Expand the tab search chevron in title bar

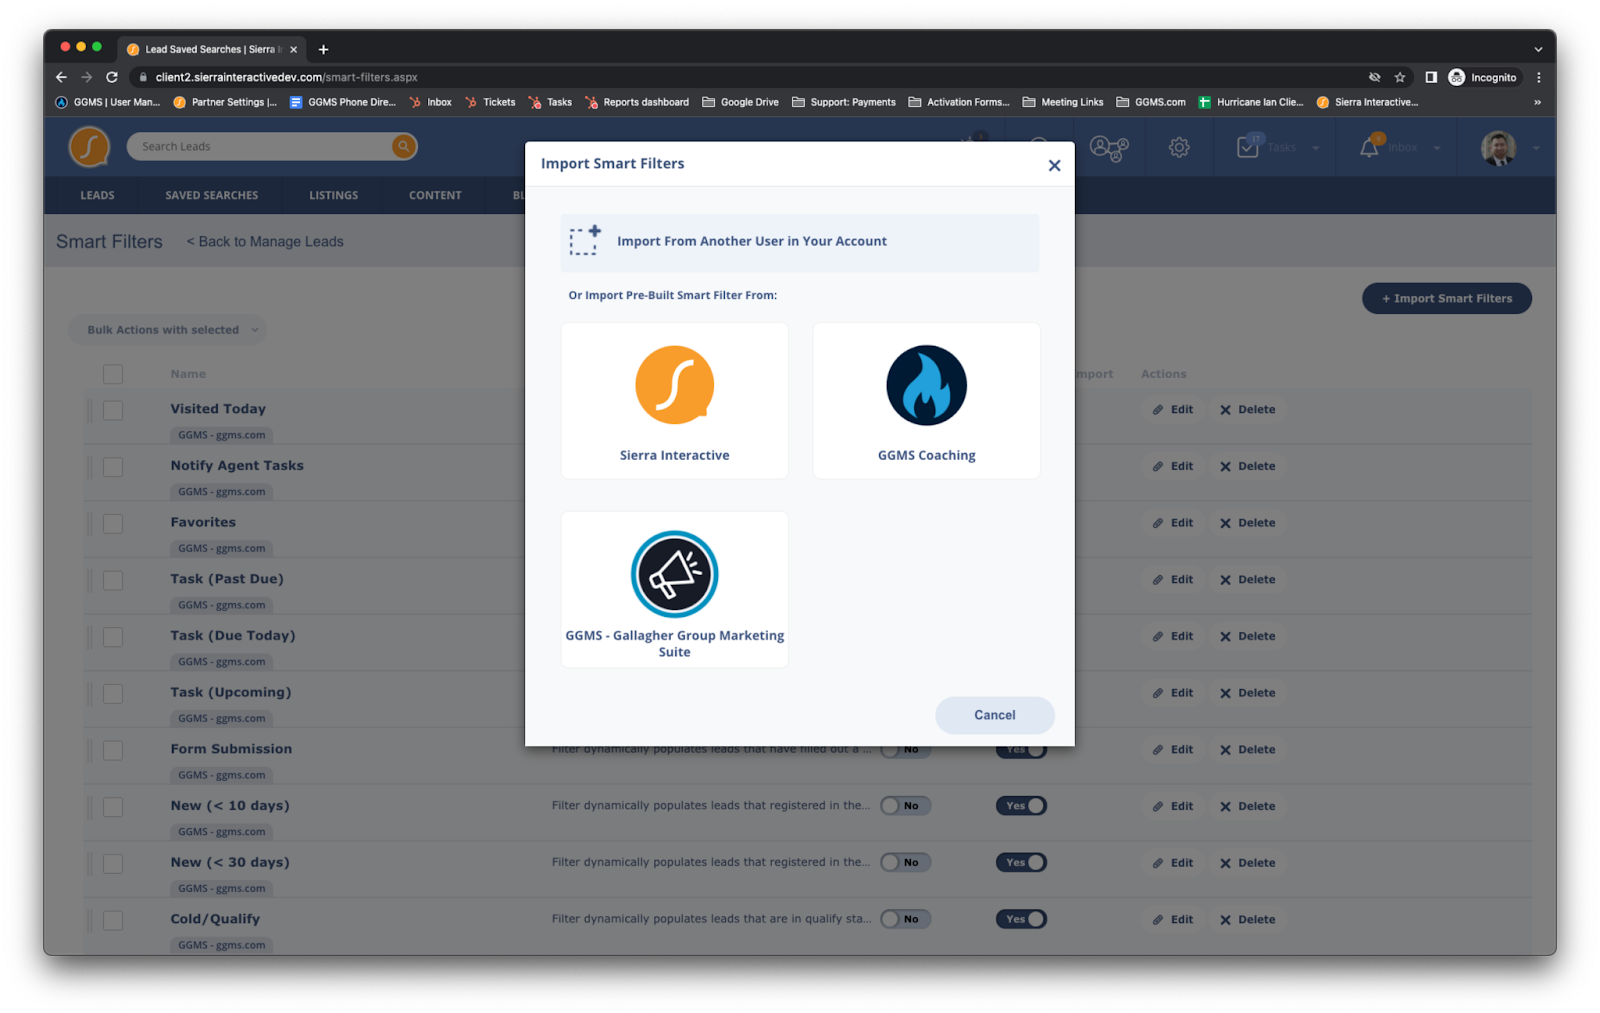(1538, 49)
